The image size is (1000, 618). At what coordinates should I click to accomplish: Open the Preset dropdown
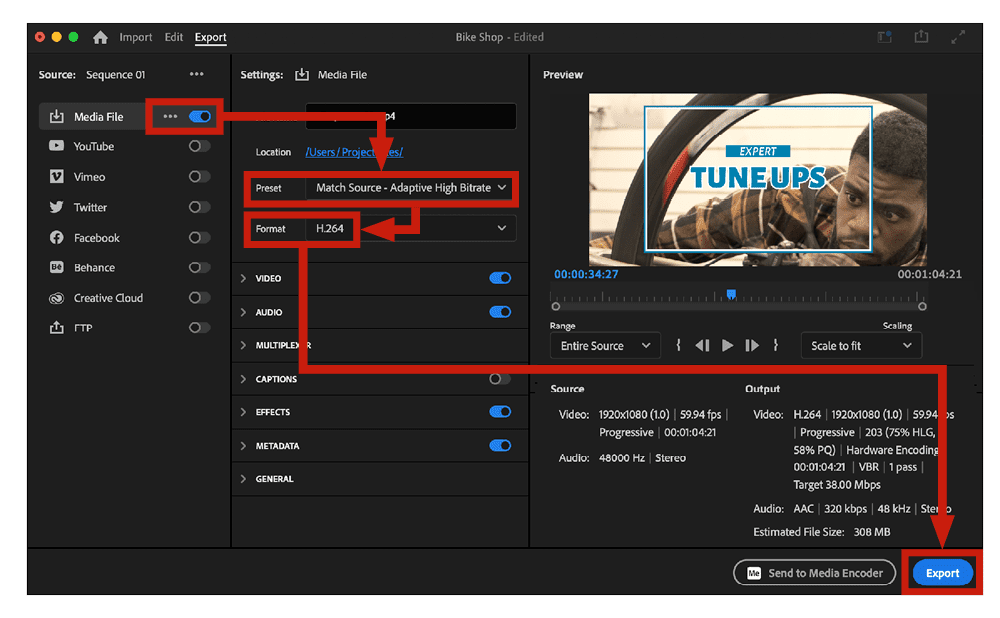(411, 188)
